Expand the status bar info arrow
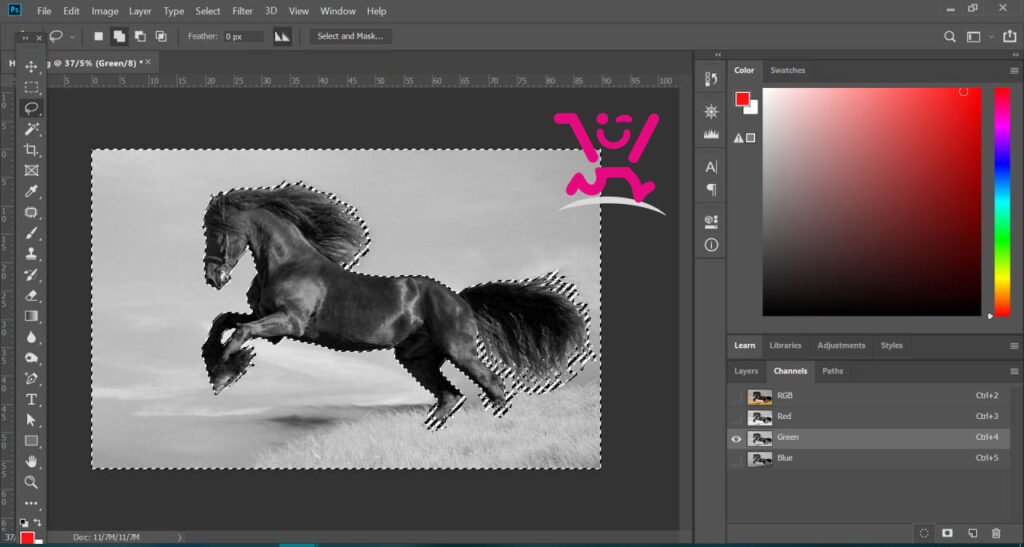Viewport: 1024px width, 547px height. [x=180, y=537]
